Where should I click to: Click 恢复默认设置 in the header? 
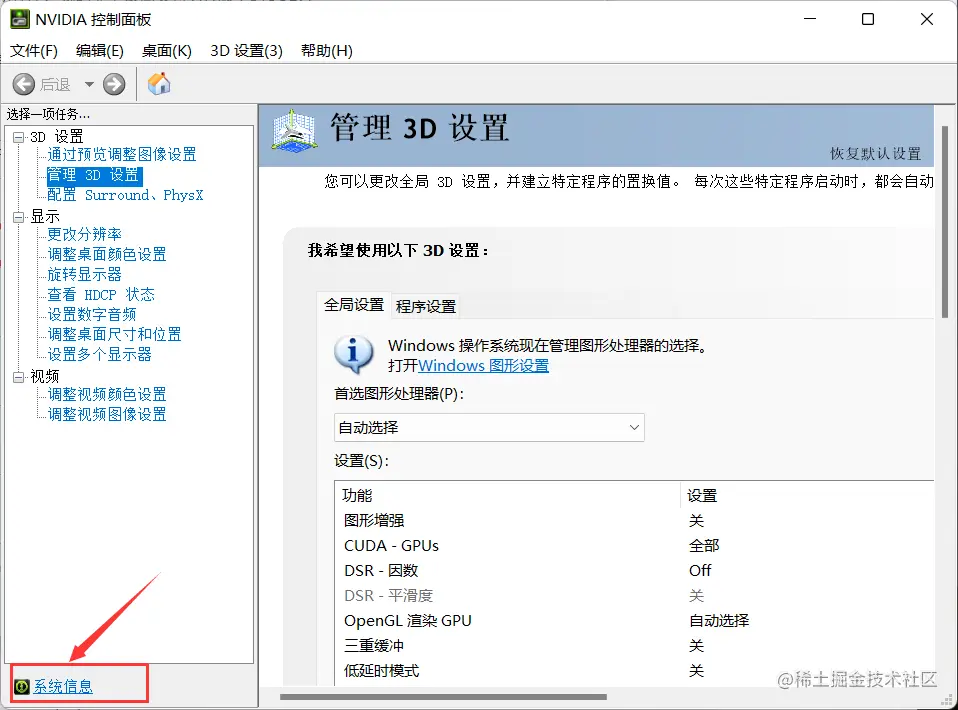pos(875,154)
